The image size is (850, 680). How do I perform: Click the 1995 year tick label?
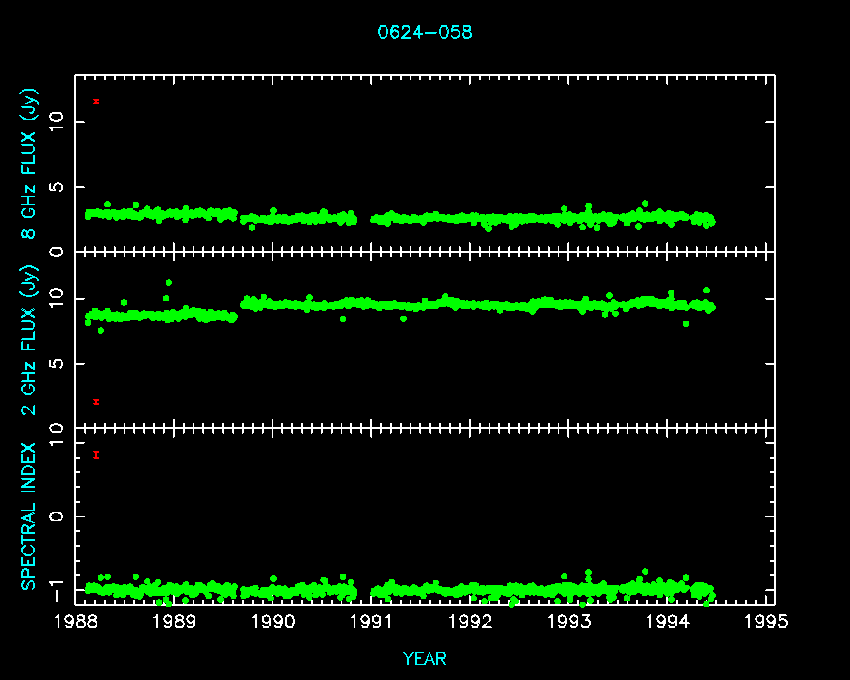click(x=768, y=621)
